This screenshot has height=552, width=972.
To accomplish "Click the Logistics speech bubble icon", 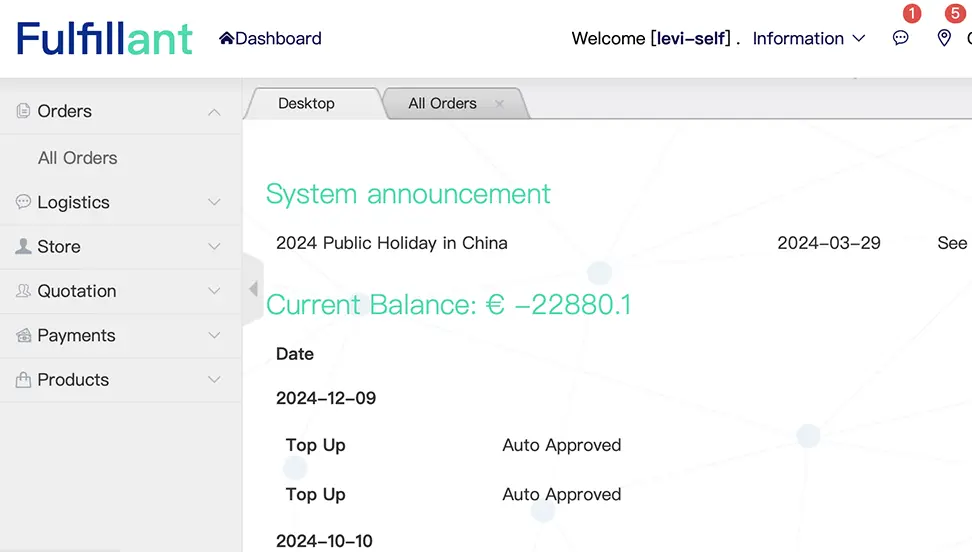I will (23, 202).
